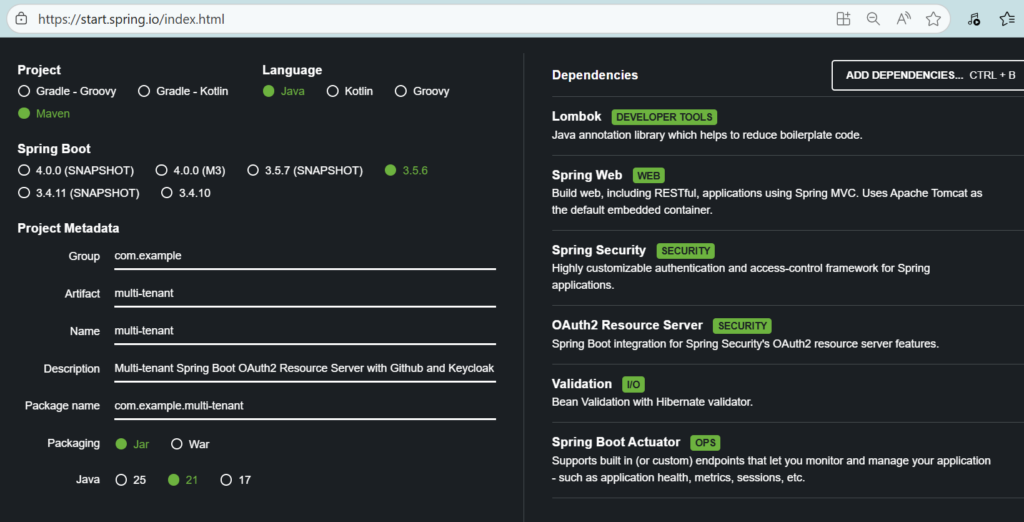Click the OAuth2 Resource Server dependency title
This screenshot has width=1024, height=522.
pyautogui.click(x=627, y=325)
